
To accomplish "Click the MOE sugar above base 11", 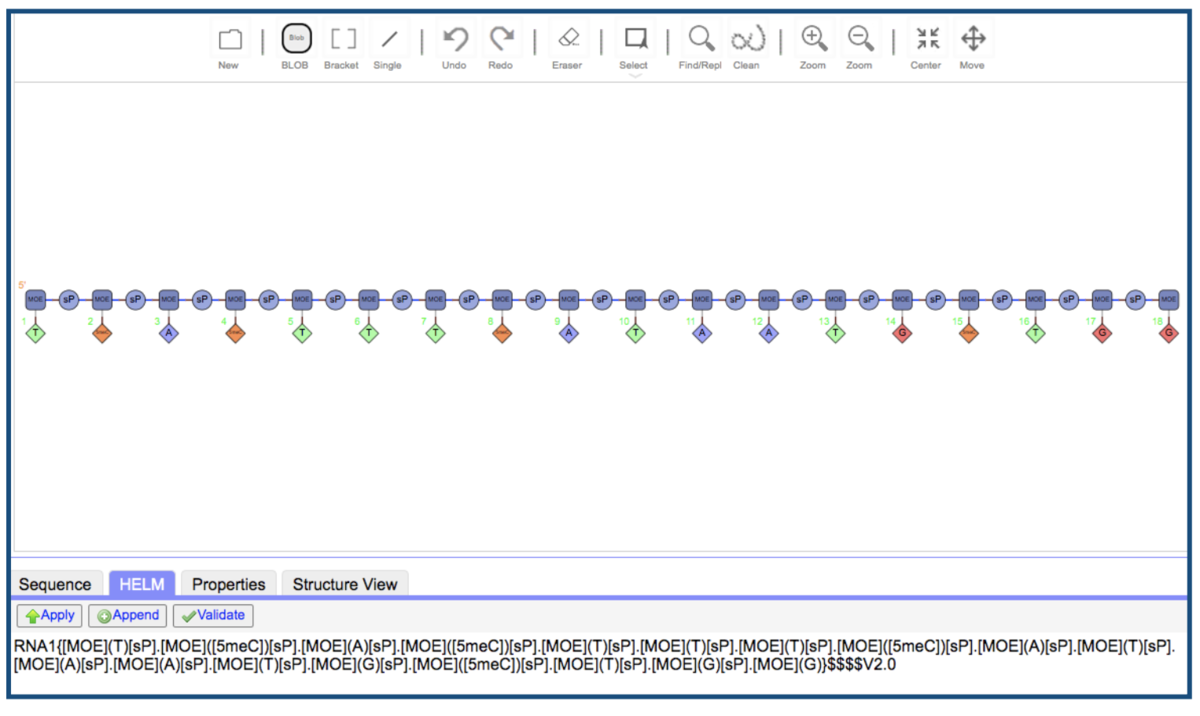I will (x=702, y=298).
